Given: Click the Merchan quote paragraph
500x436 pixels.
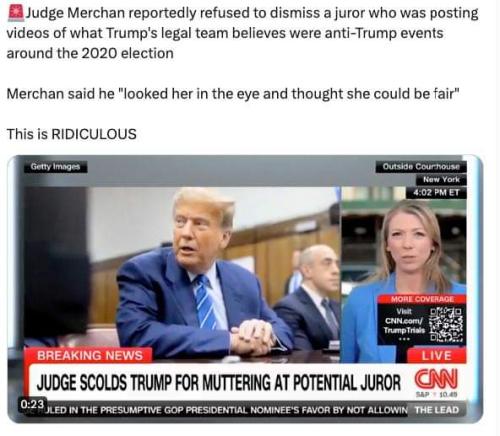Looking at the screenshot, I should pos(233,94).
